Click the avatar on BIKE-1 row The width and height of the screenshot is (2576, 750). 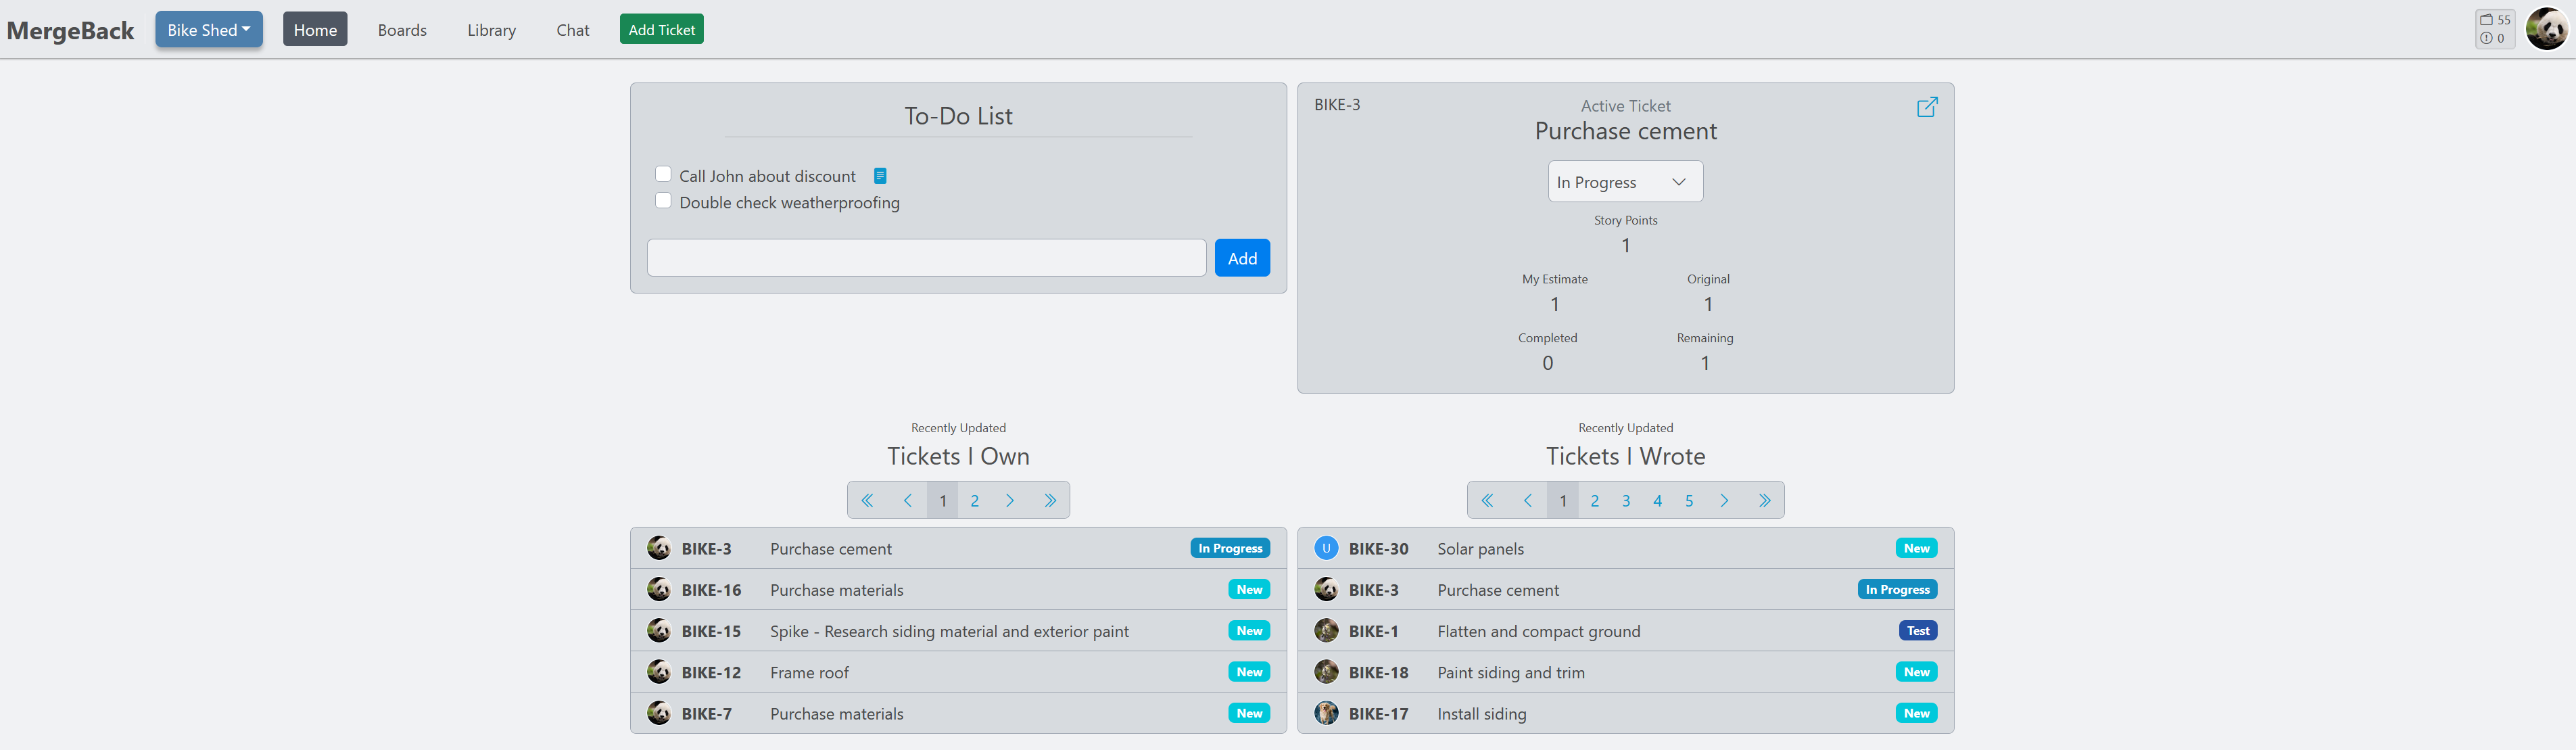point(1326,631)
